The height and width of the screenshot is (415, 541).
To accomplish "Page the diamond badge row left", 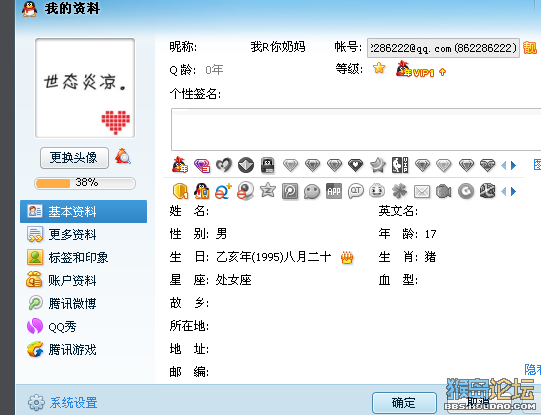I will (503, 166).
